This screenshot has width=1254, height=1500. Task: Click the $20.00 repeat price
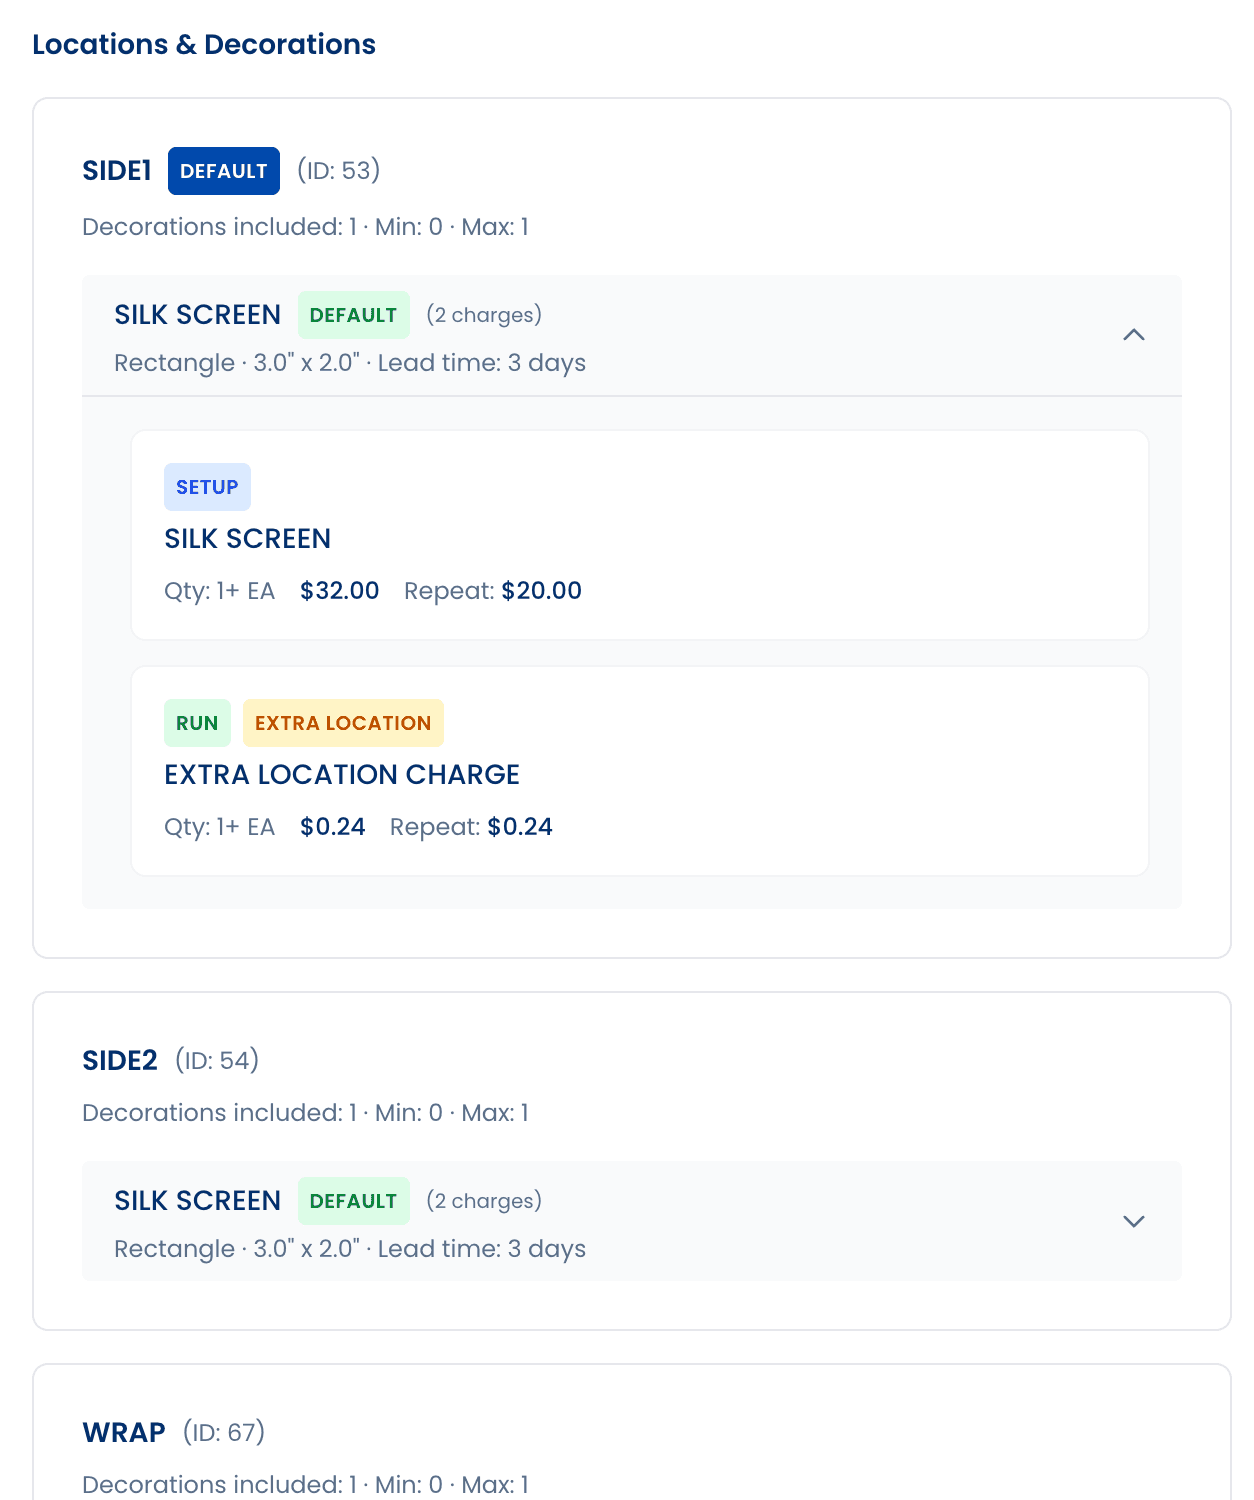pyautogui.click(x=541, y=591)
